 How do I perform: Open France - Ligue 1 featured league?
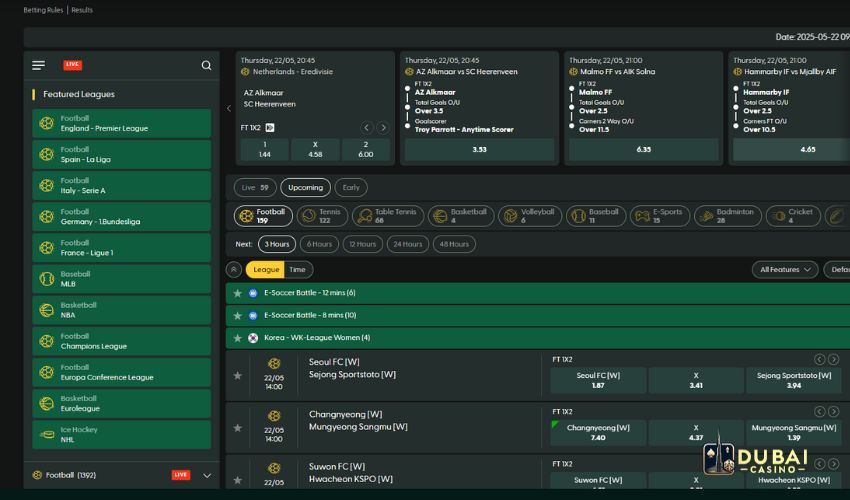[x=121, y=248]
